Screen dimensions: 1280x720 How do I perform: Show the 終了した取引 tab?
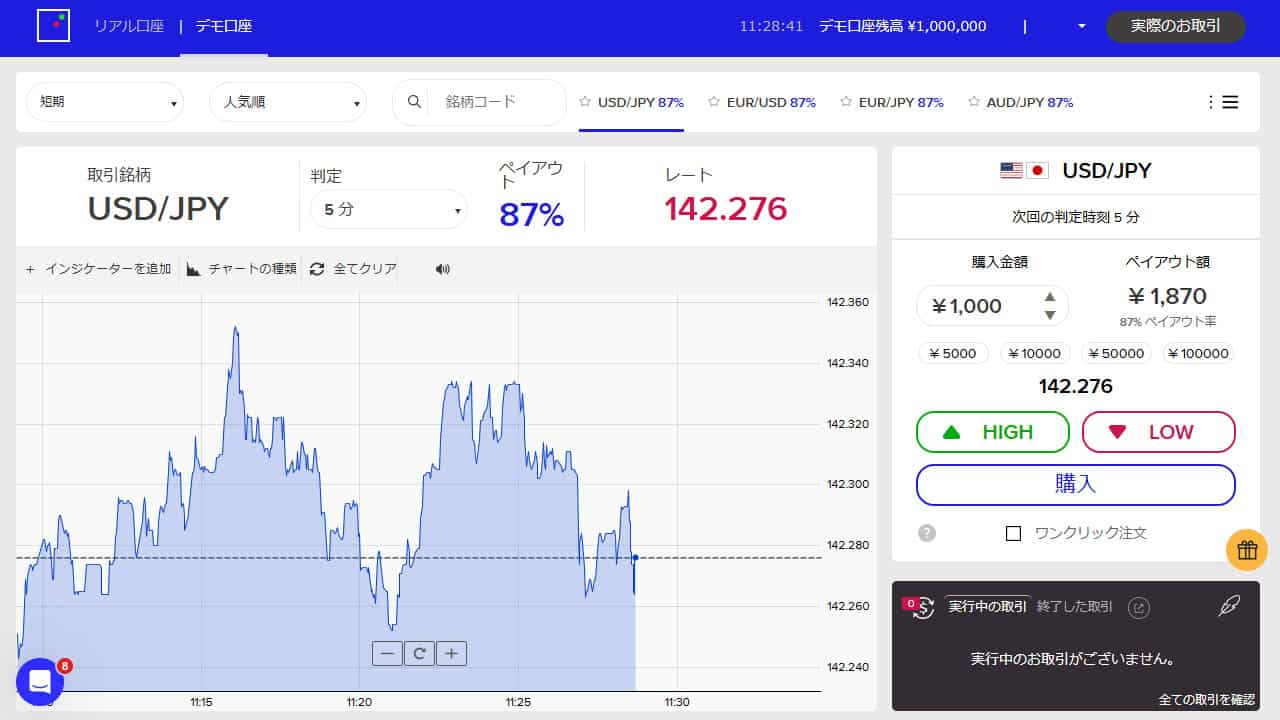click(x=1074, y=607)
